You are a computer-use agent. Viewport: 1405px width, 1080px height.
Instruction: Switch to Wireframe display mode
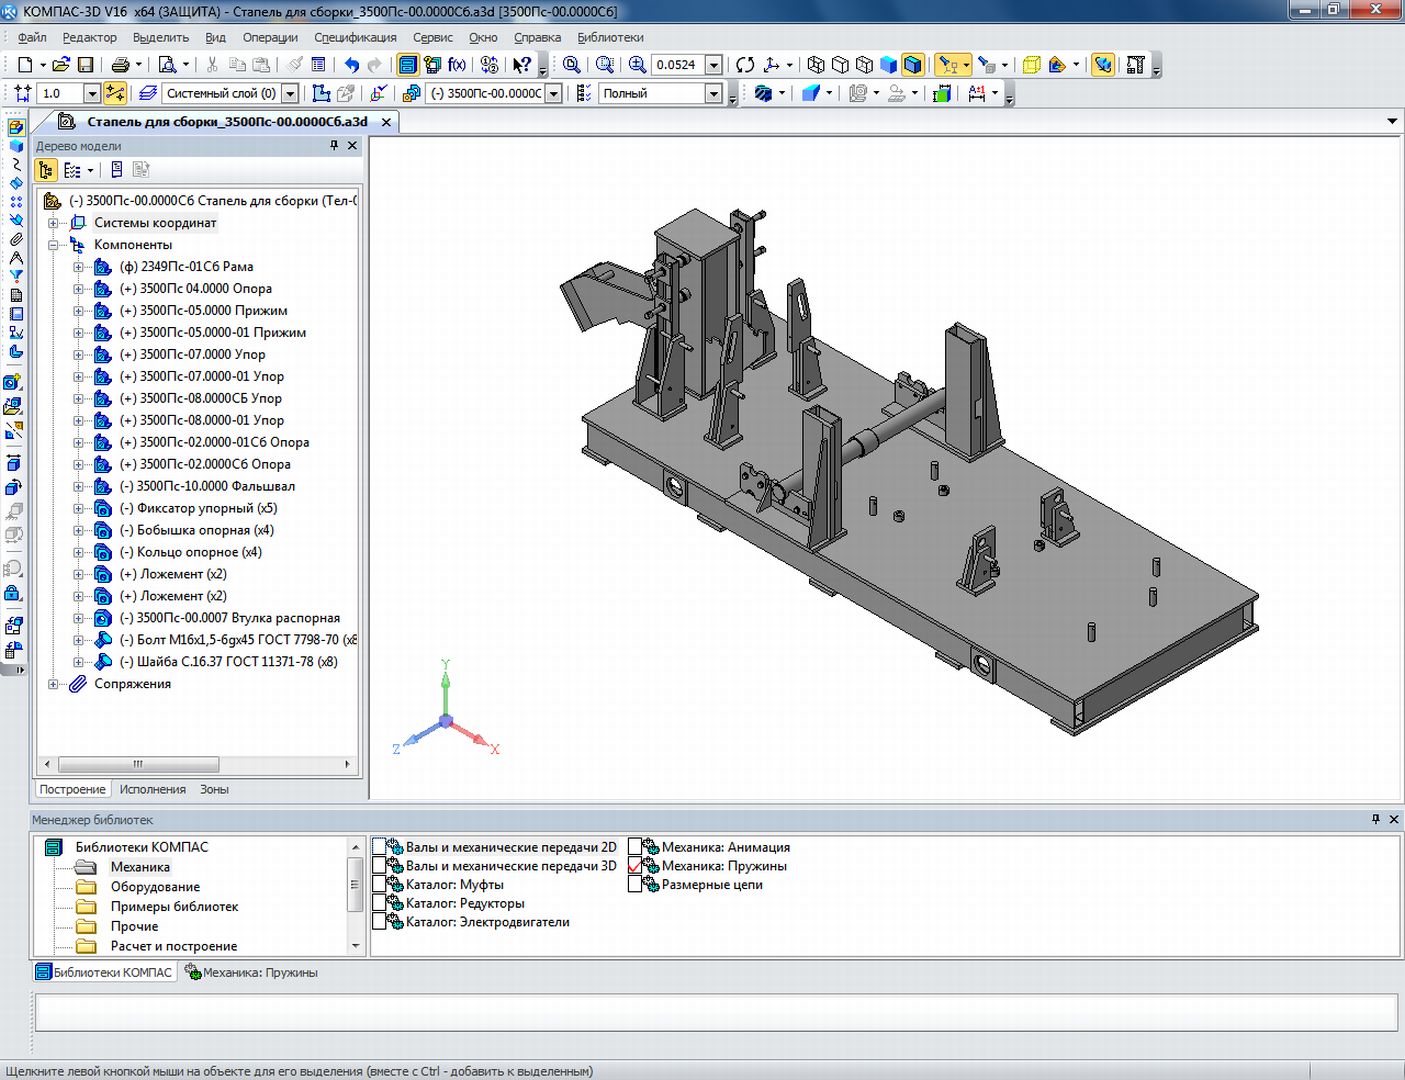point(816,65)
